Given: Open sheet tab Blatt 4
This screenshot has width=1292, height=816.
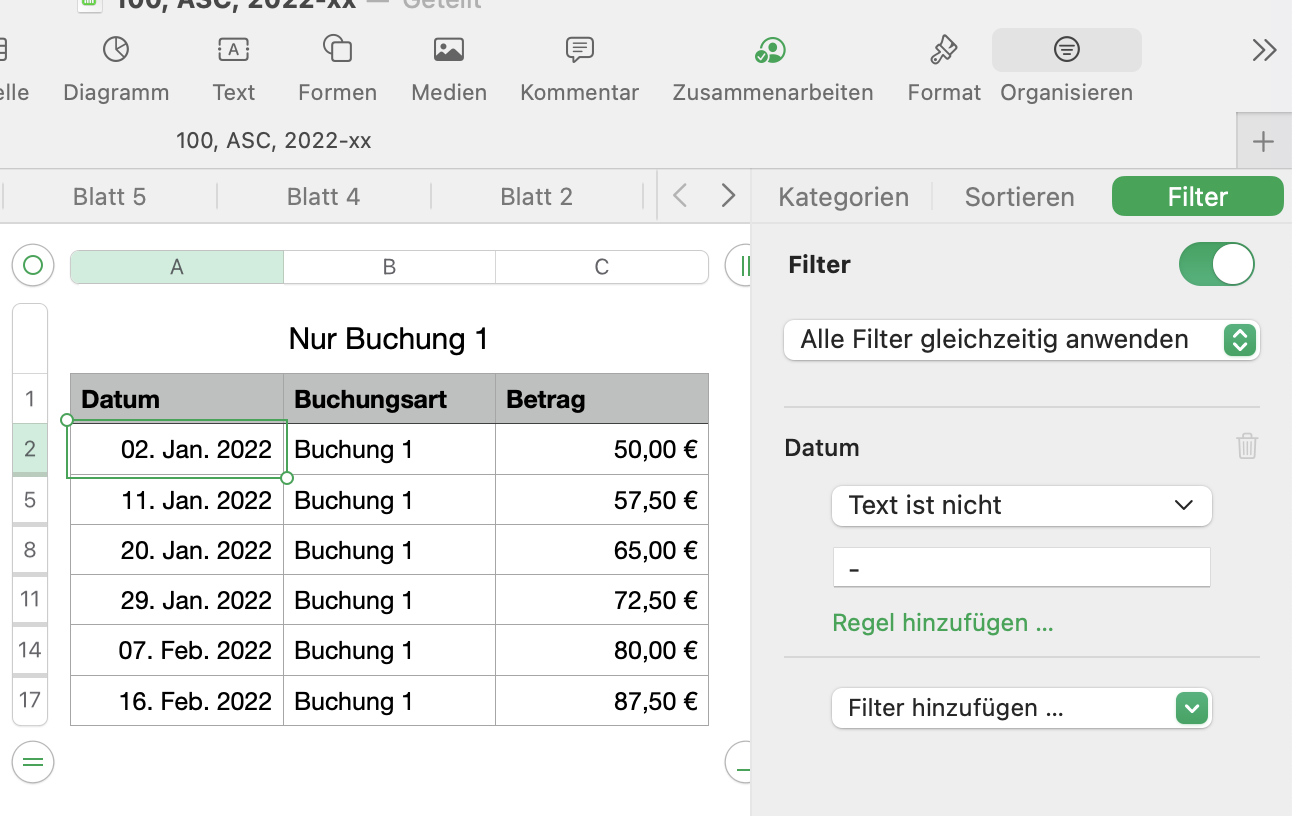Looking at the screenshot, I should [x=323, y=197].
